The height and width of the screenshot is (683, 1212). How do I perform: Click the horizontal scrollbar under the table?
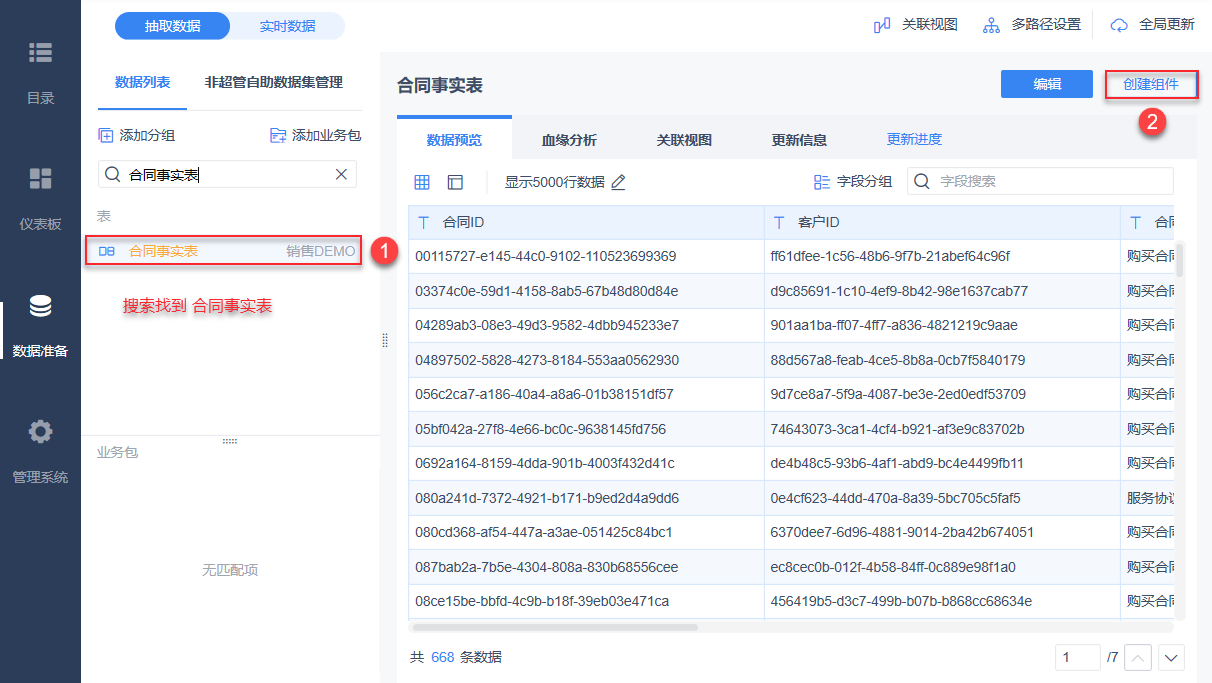coord(555,627)
